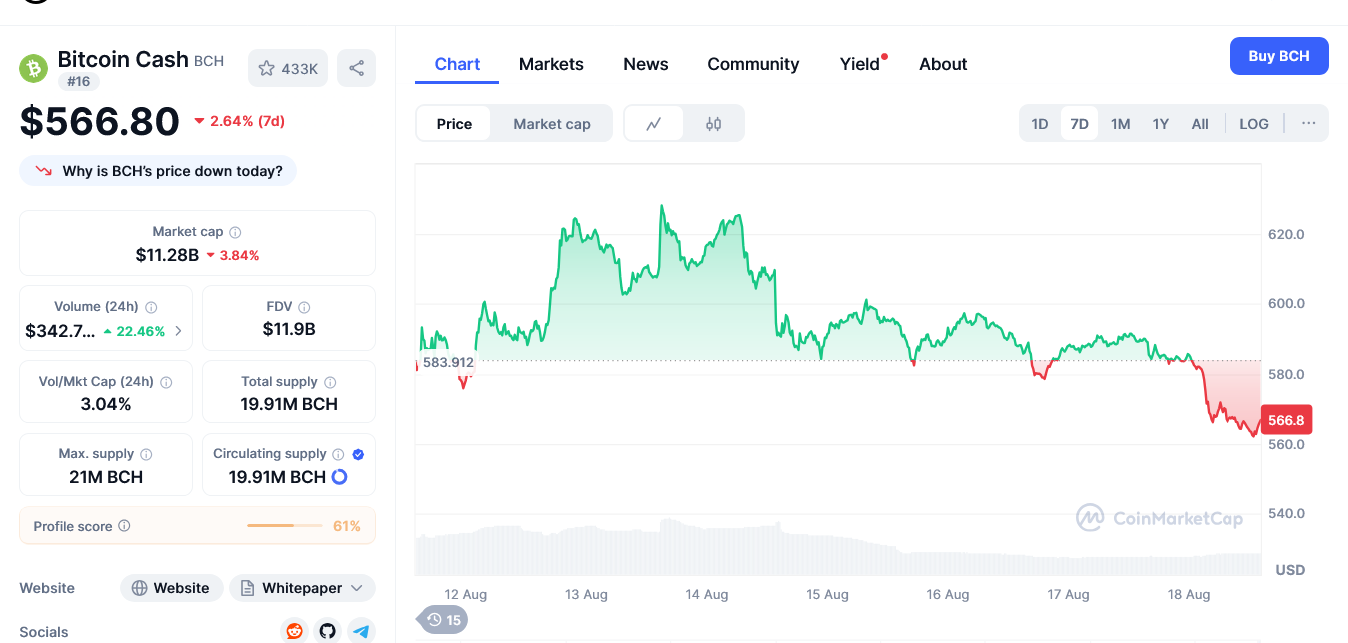
Task: Expand the Volume (24h) details chevron
Action: point(178,331)
